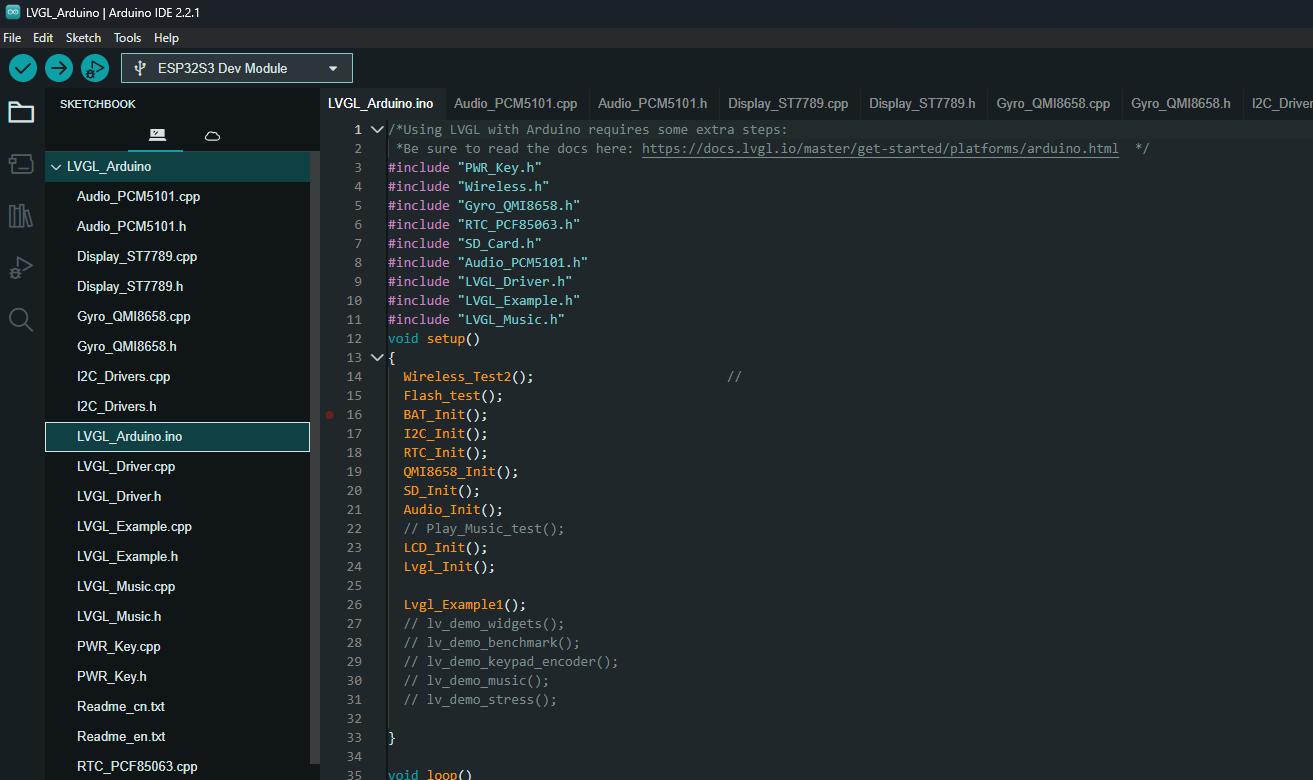Switch to the Gyro_QMI8658.h editor tab
The image size is (1313, 780).
pos(1181,103)
